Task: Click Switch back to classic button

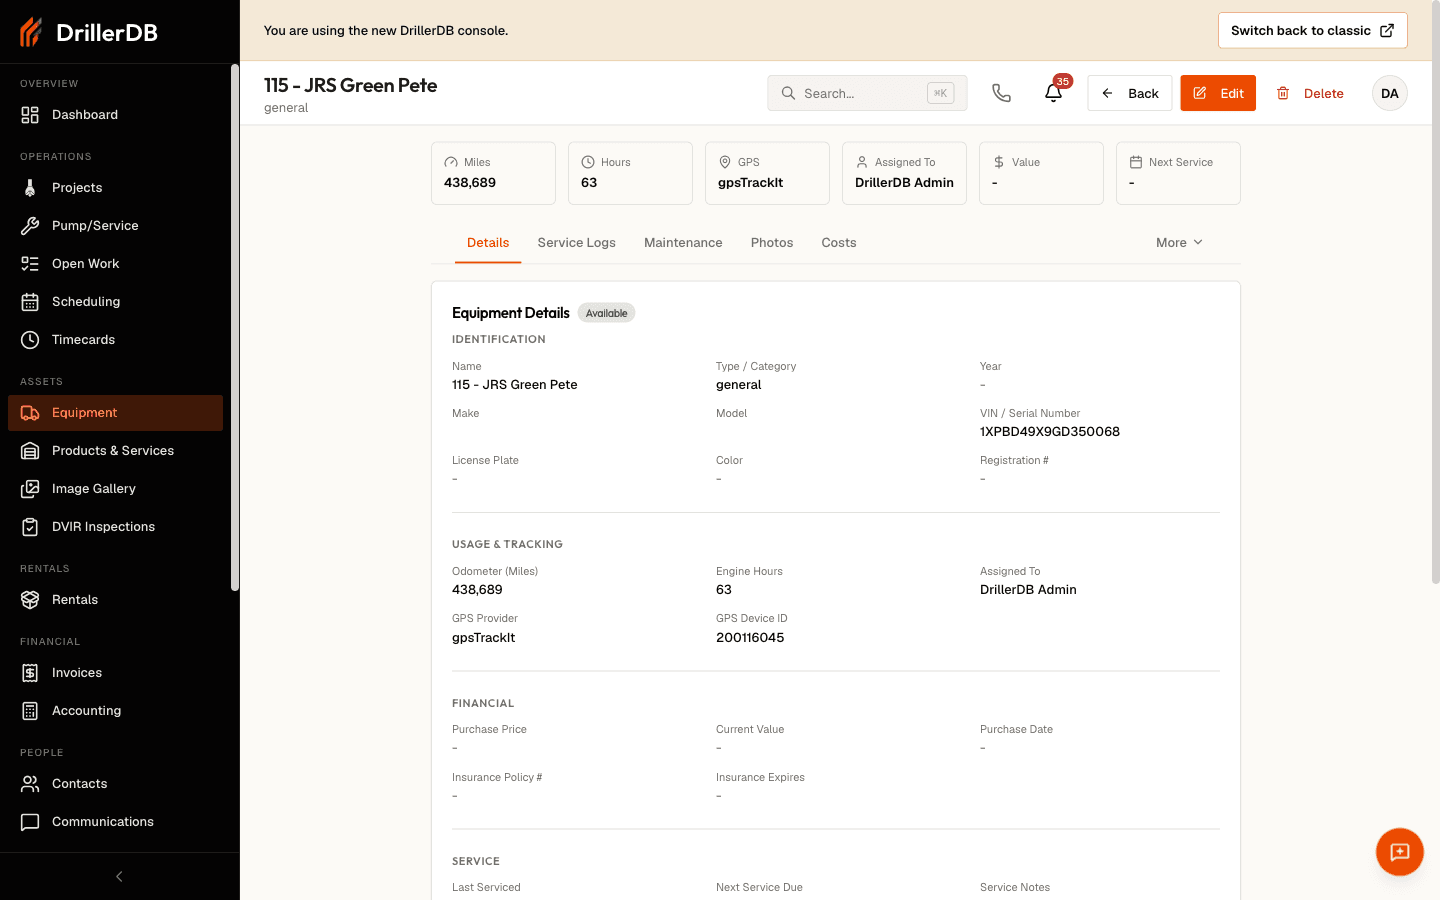Action: pos(1312,31)
